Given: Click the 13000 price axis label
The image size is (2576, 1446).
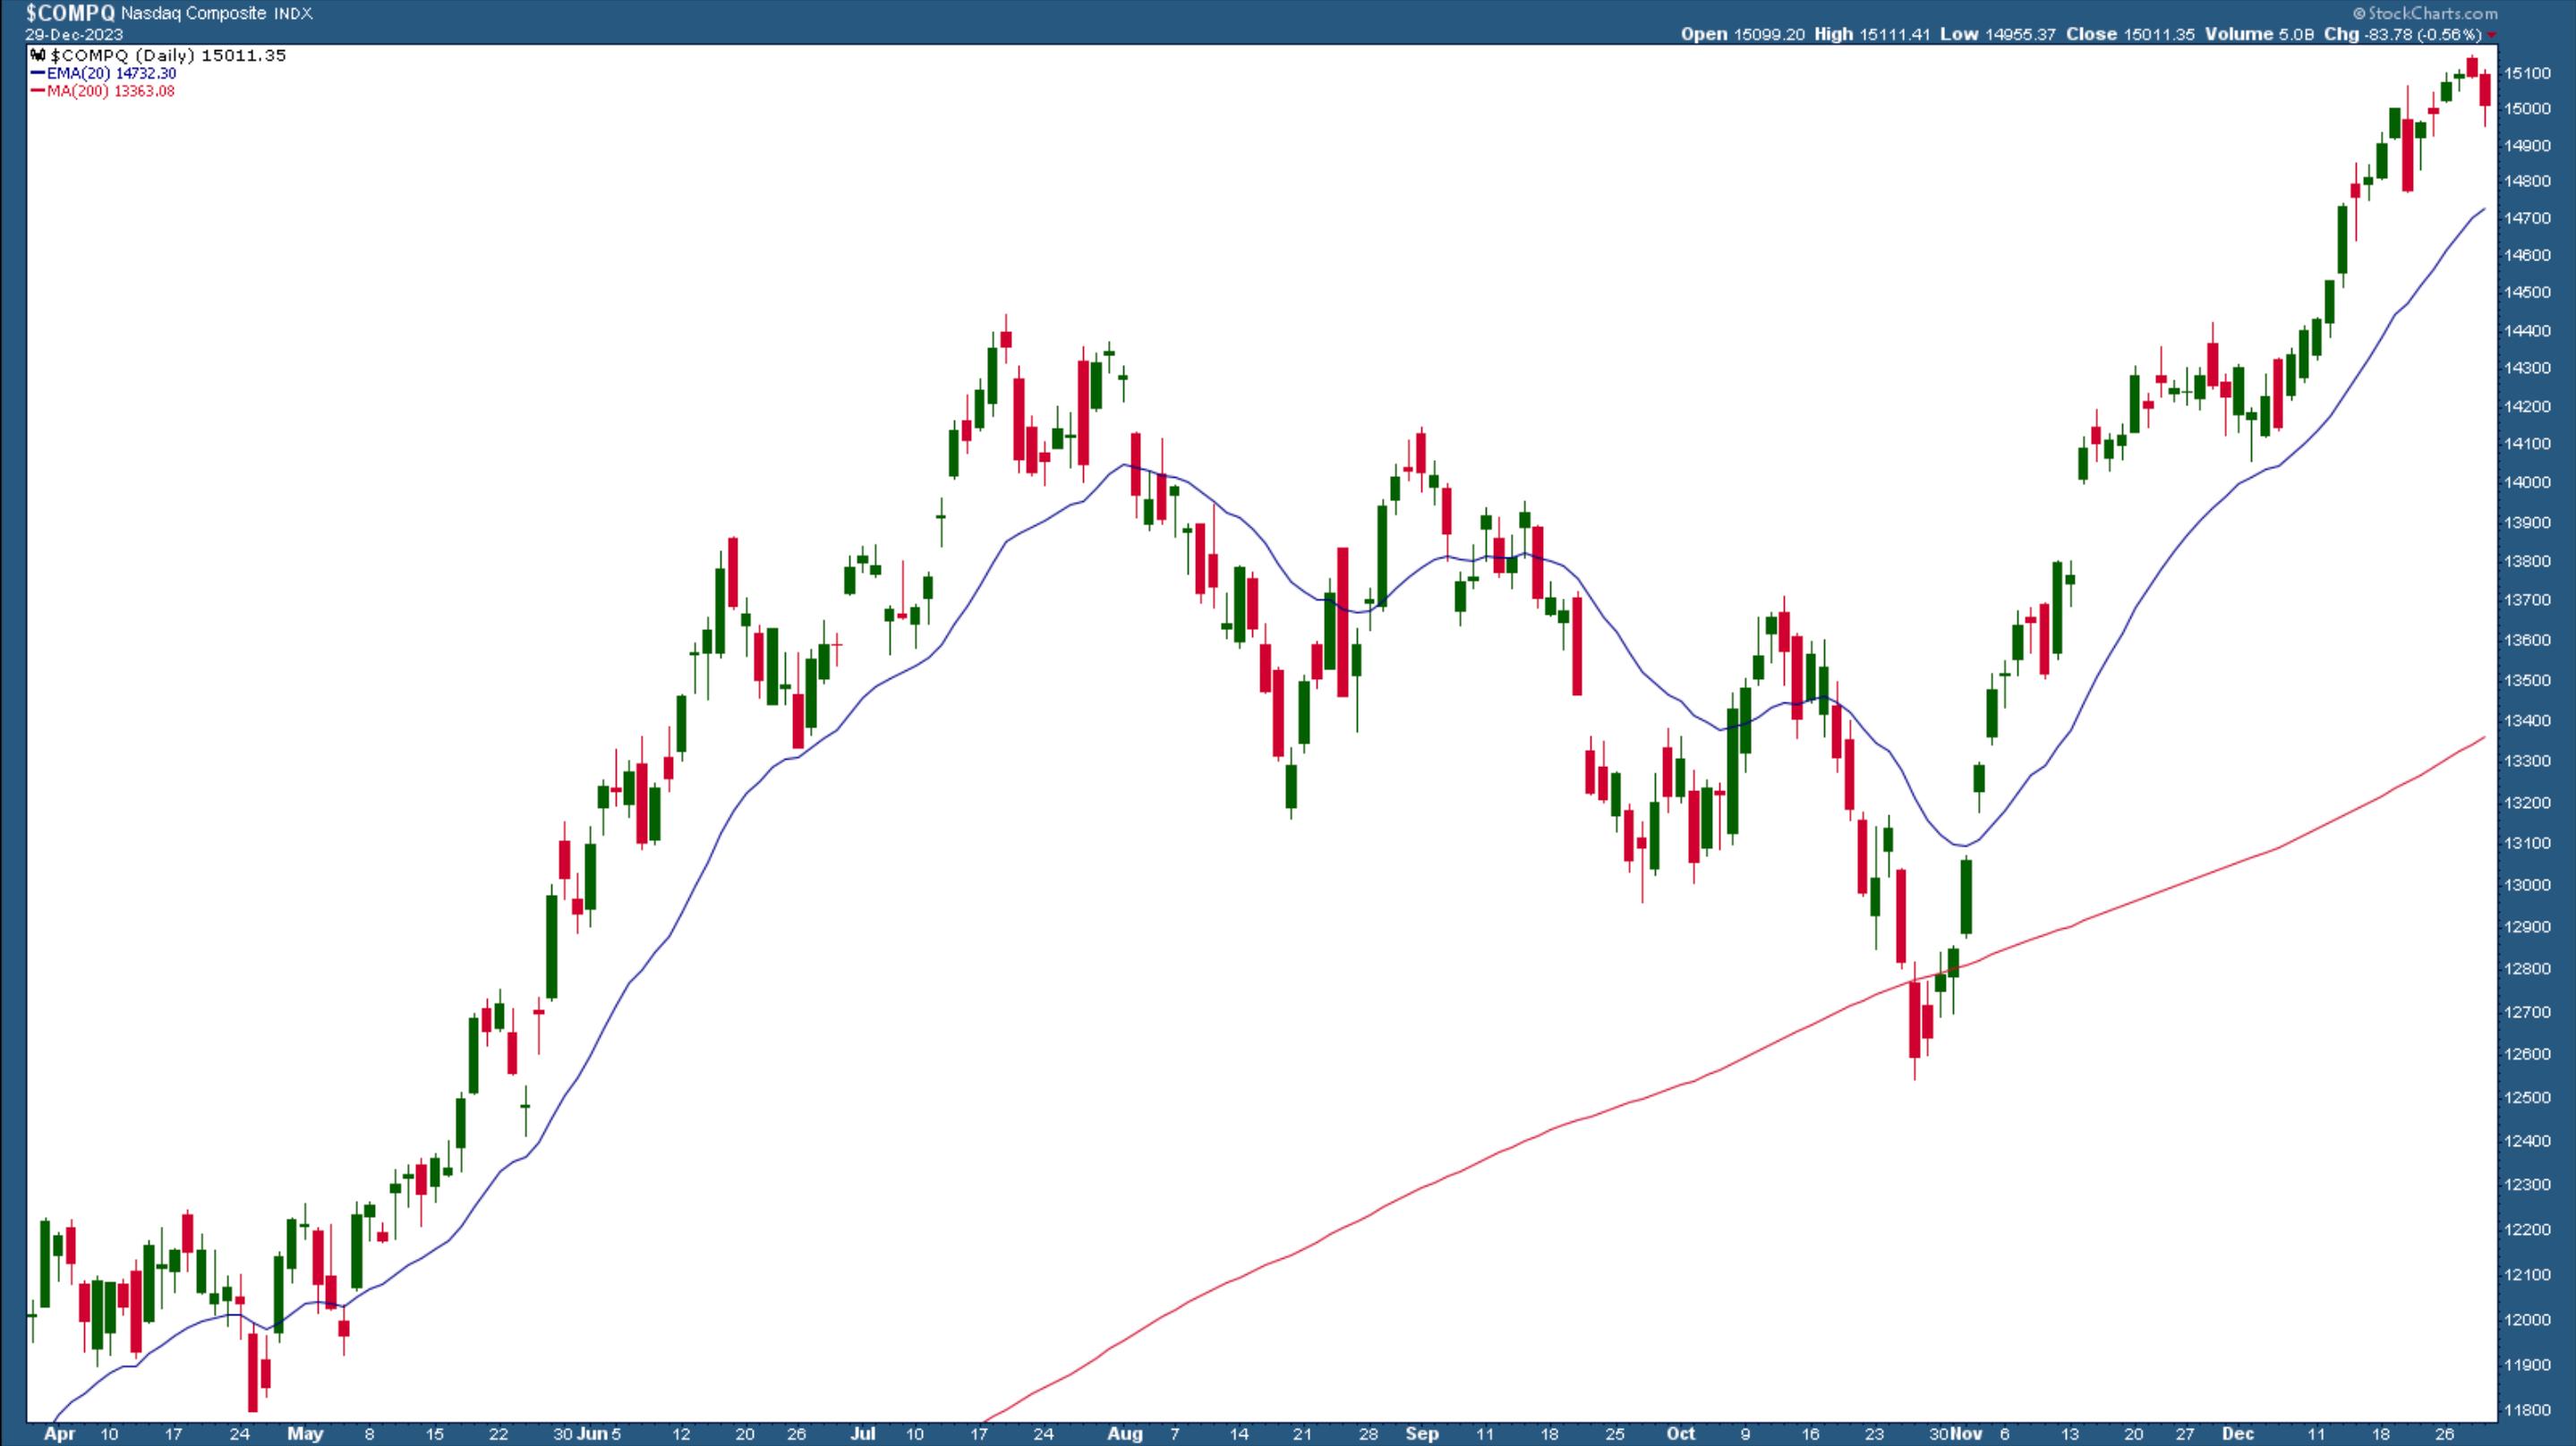Looking at the screenshot, I should pos(2527,885).
